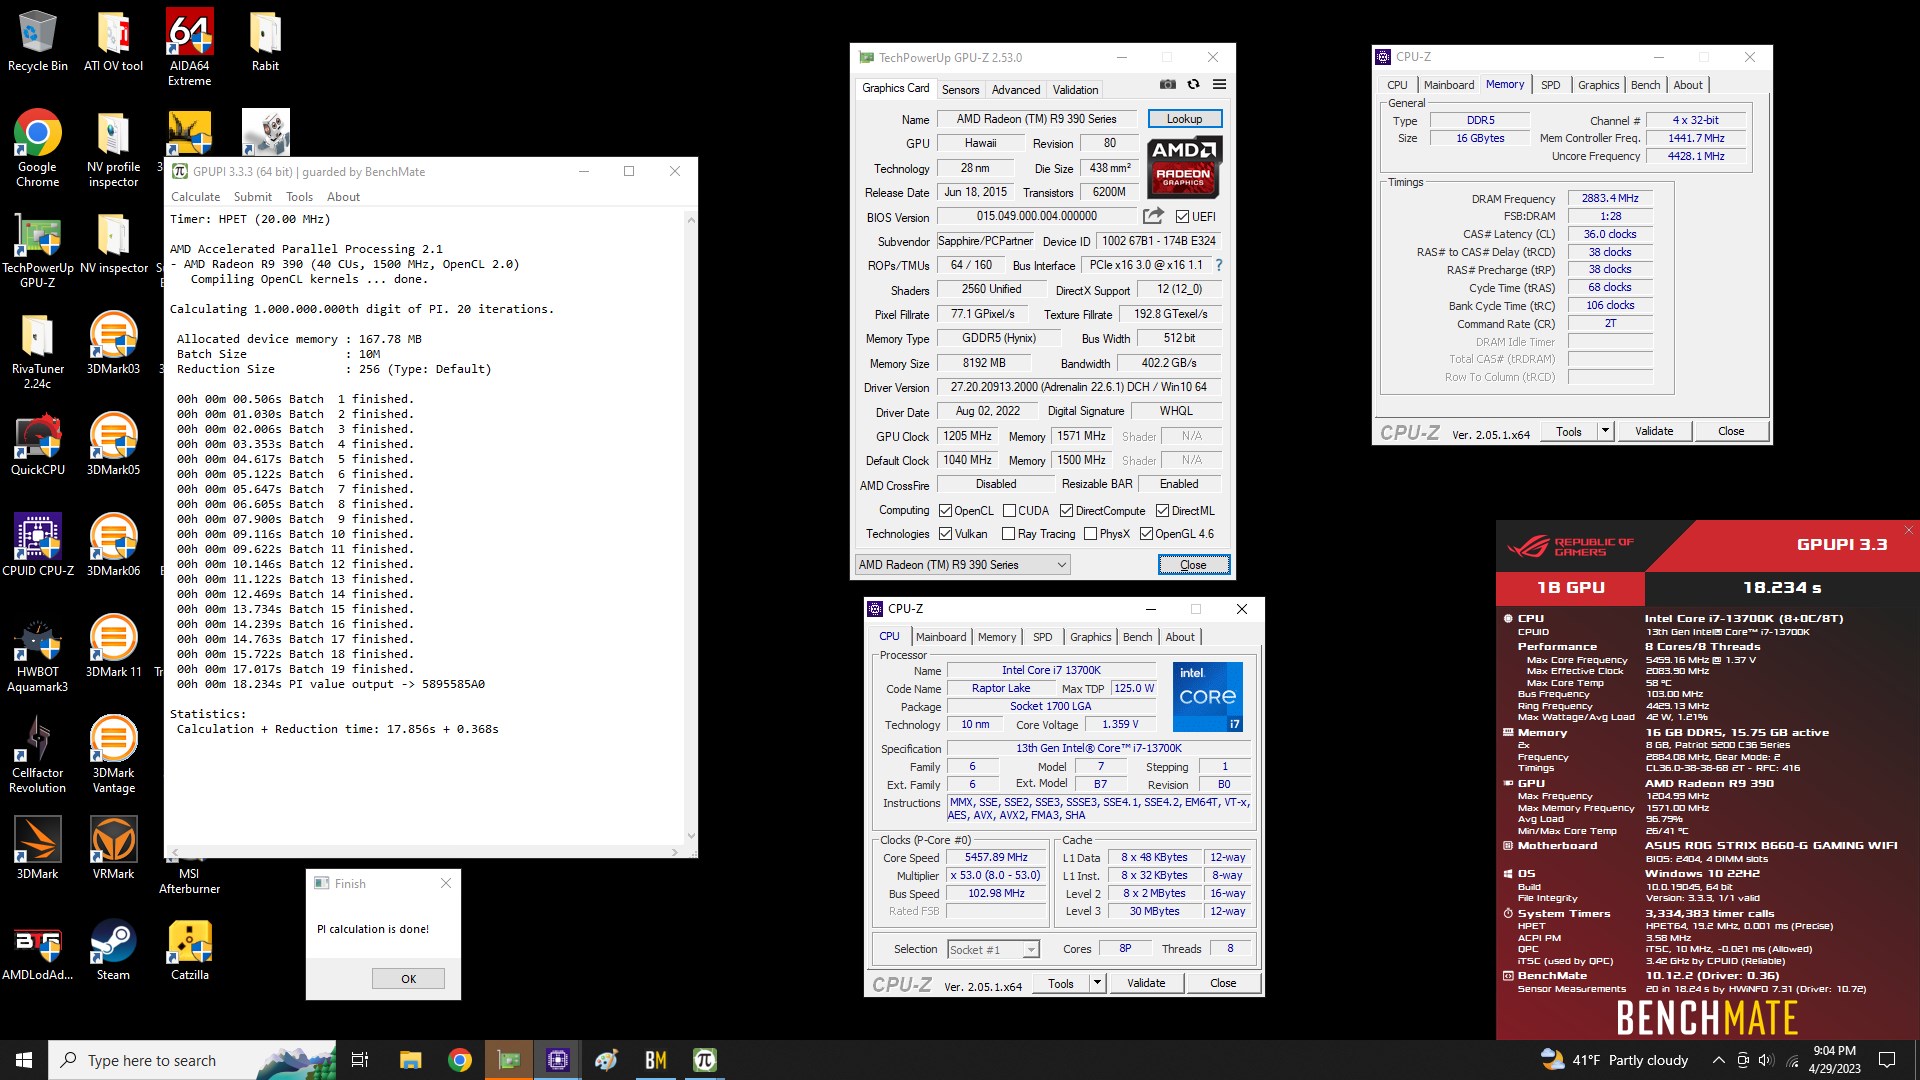
Task: Open Tools dropdown arrow in Memory CPU-Z window
Action: (1605, 431)
